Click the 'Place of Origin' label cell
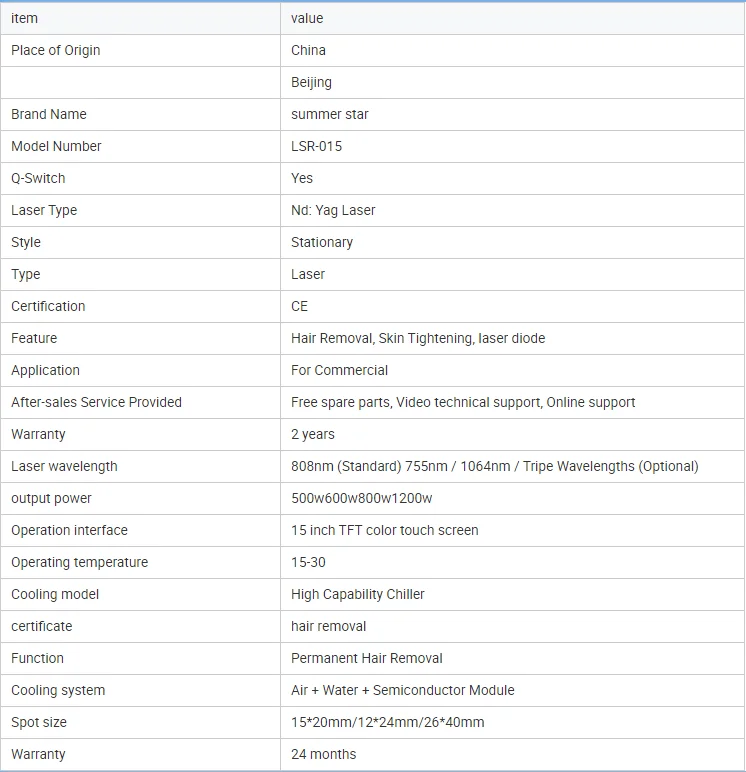Viewport: 746px width, 772px height. pos(56,50)
